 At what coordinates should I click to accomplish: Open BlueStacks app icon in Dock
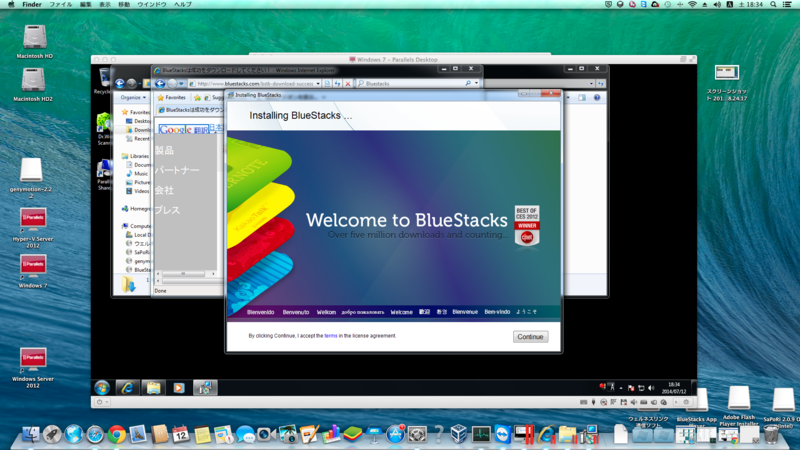pyautogui.click(x=353, y=435)
